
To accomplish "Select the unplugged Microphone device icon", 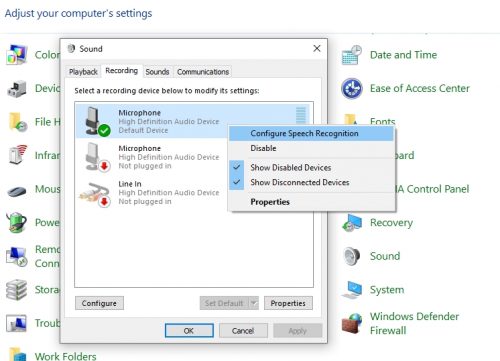I will (97, 157).
